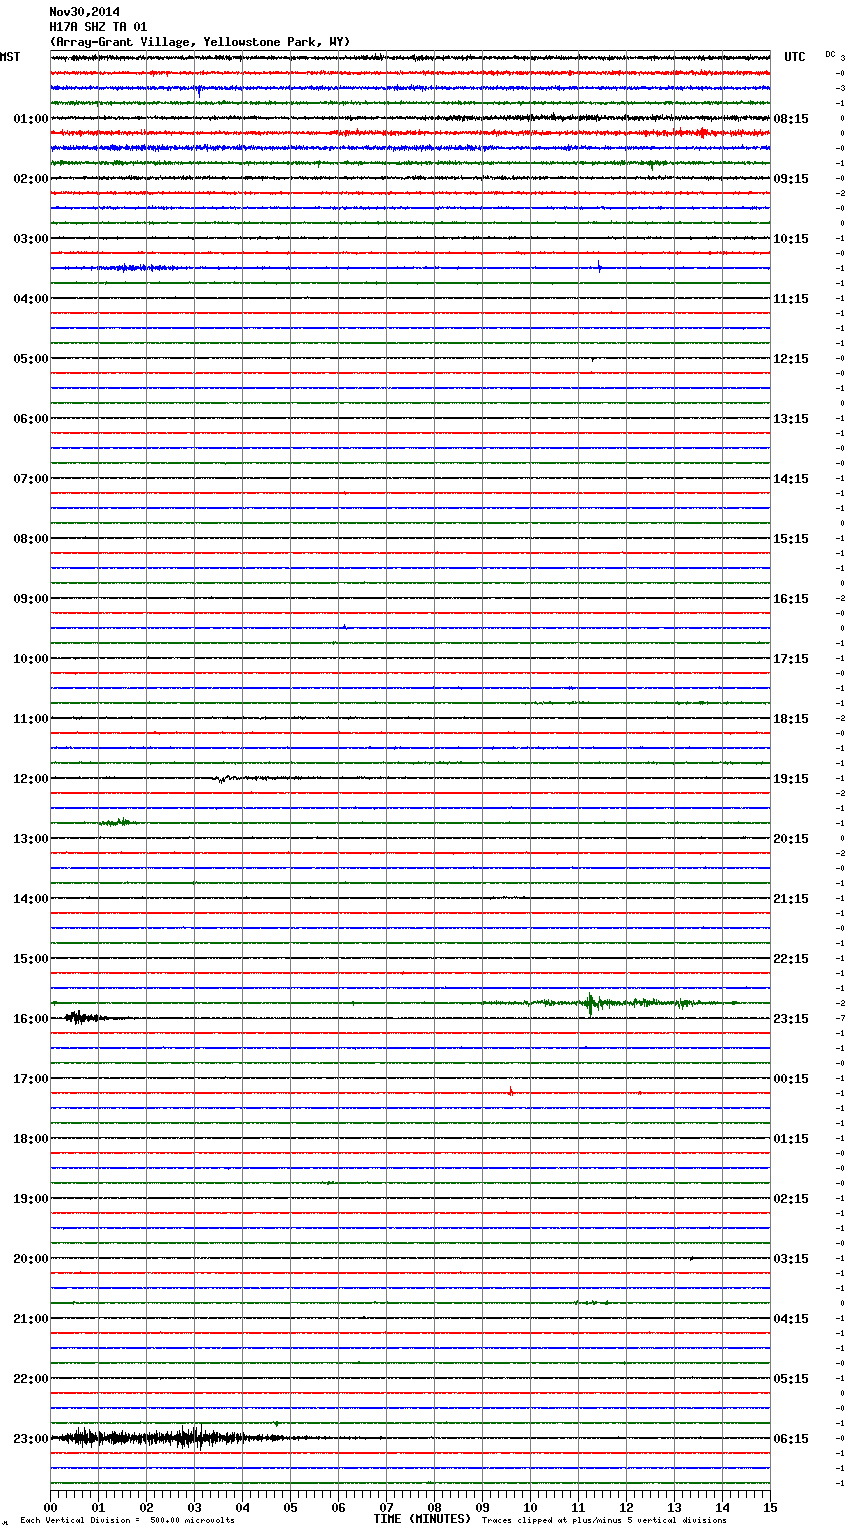Click the large black seismic event on 23:00 trace
This screenshot has width=850, height=1534.
point(185,1438)
